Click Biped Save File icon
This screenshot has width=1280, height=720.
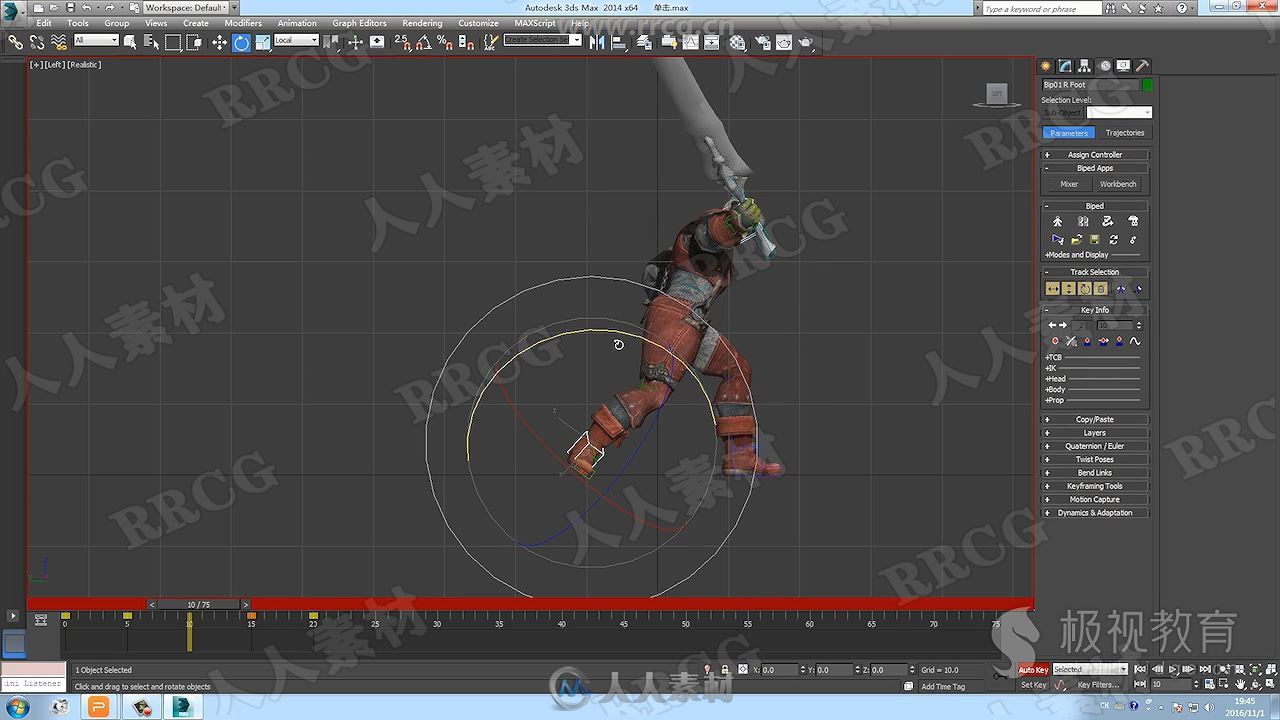point(1095,240)
